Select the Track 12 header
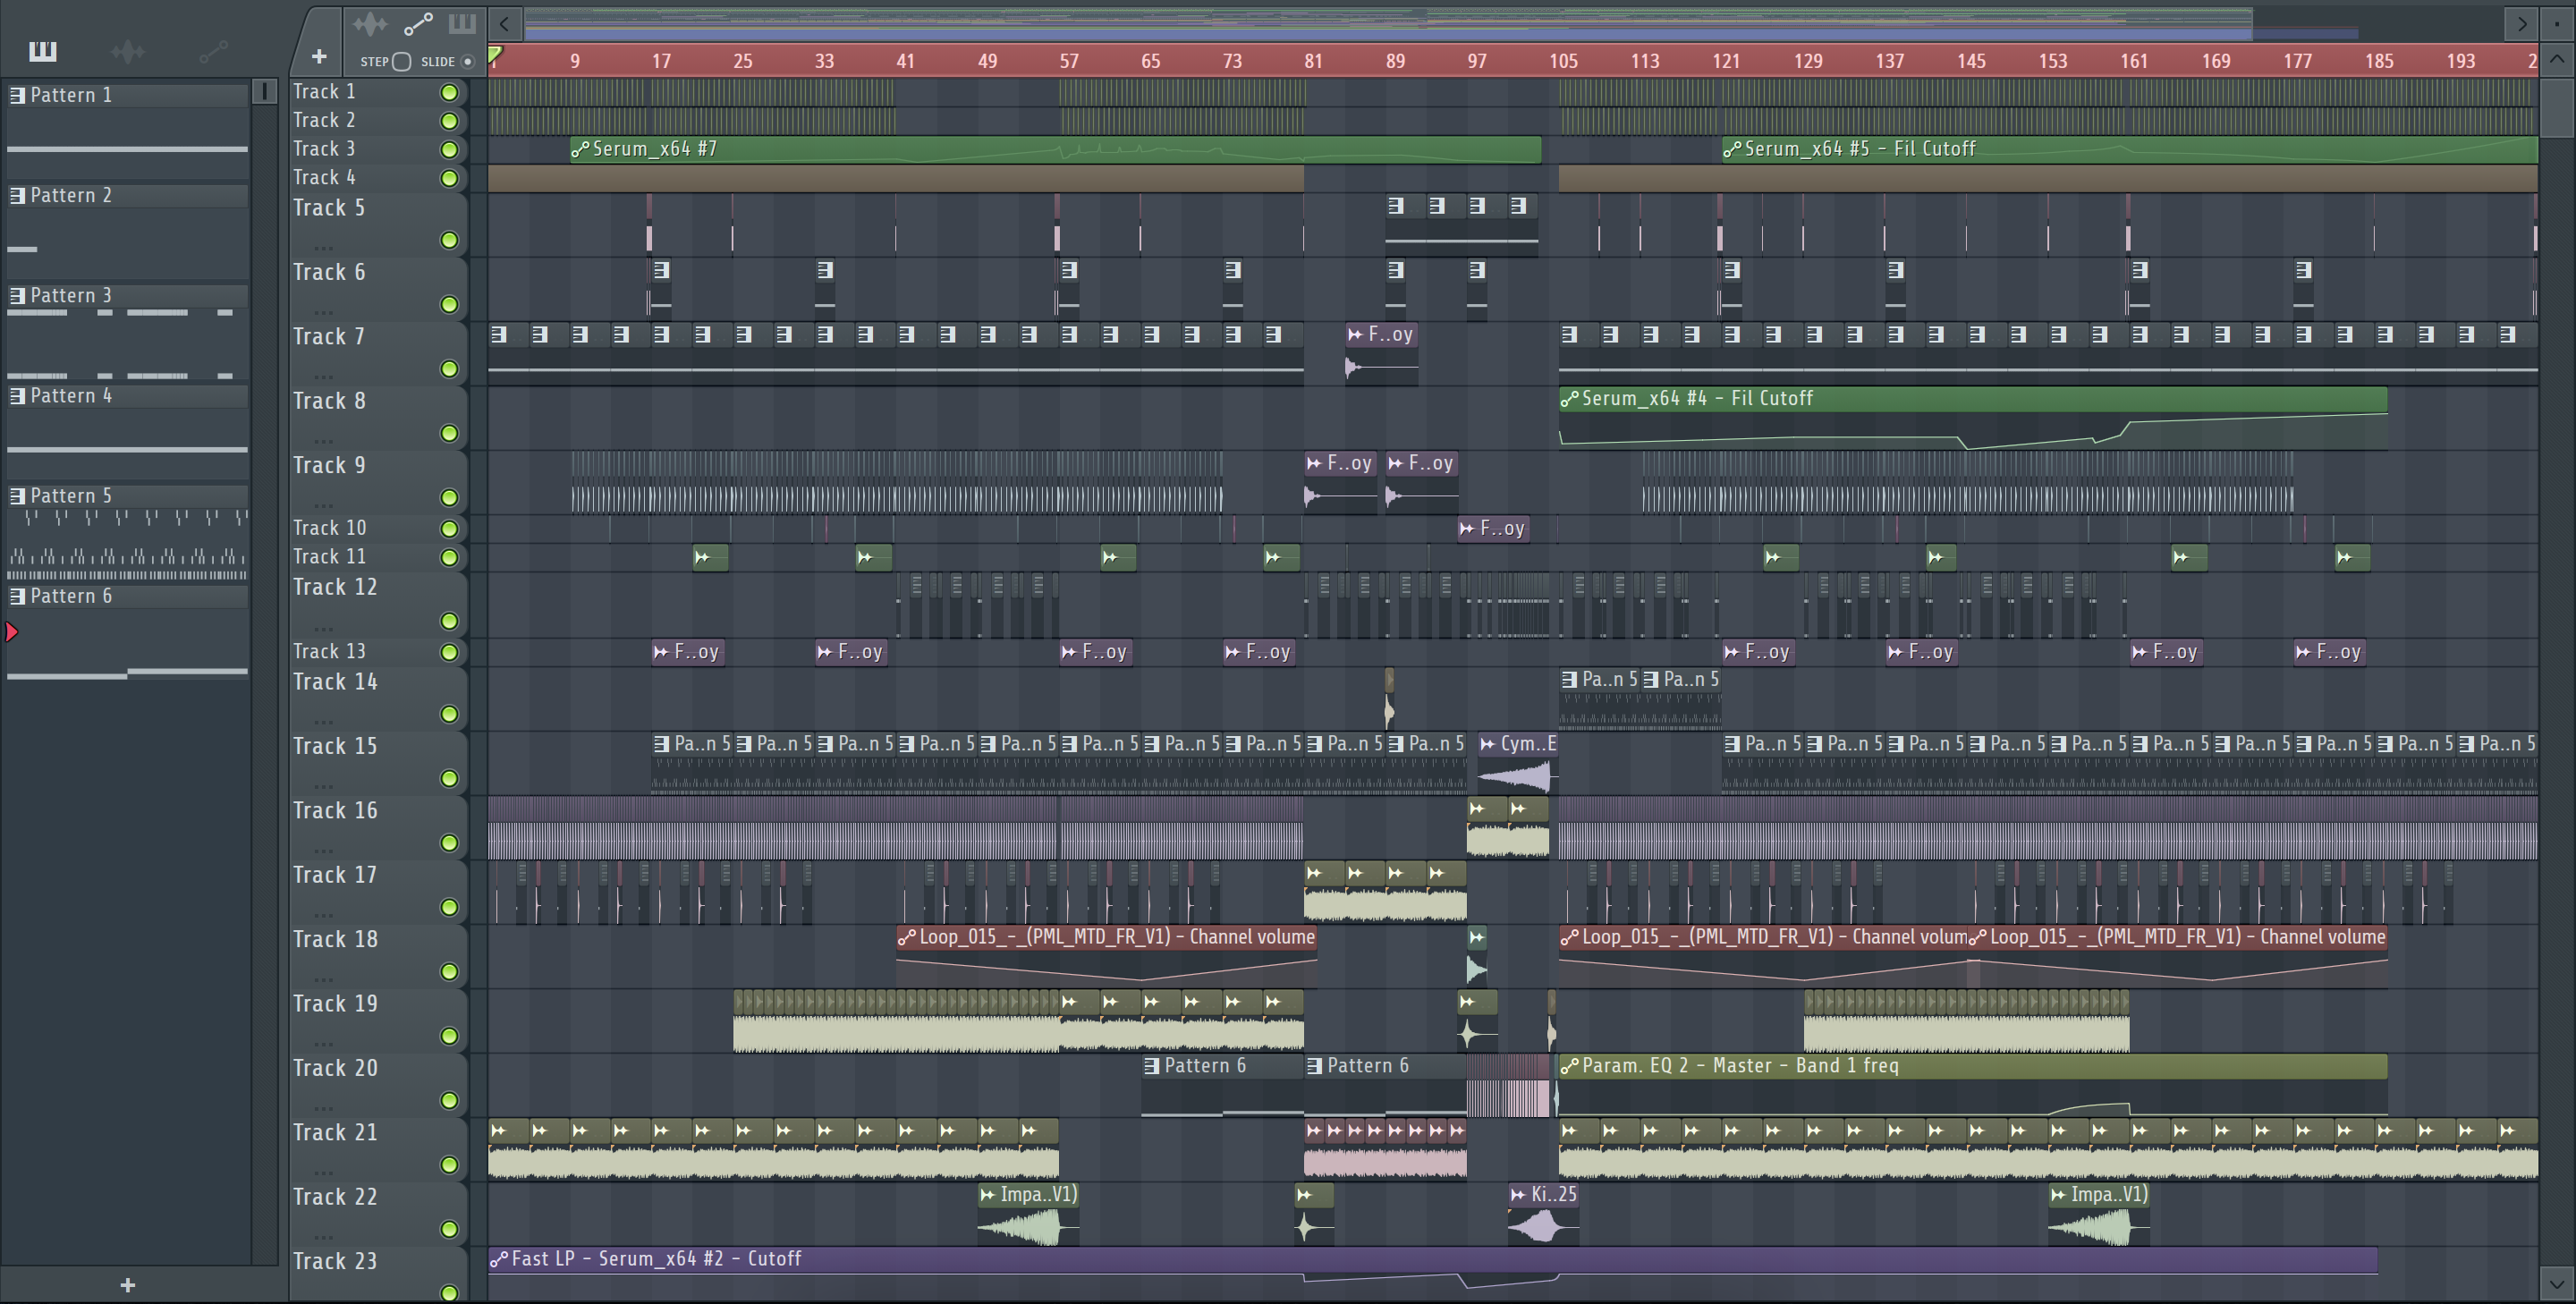Image resolution: width=2576 pixels, height=1304 pixels. (379, 604)
